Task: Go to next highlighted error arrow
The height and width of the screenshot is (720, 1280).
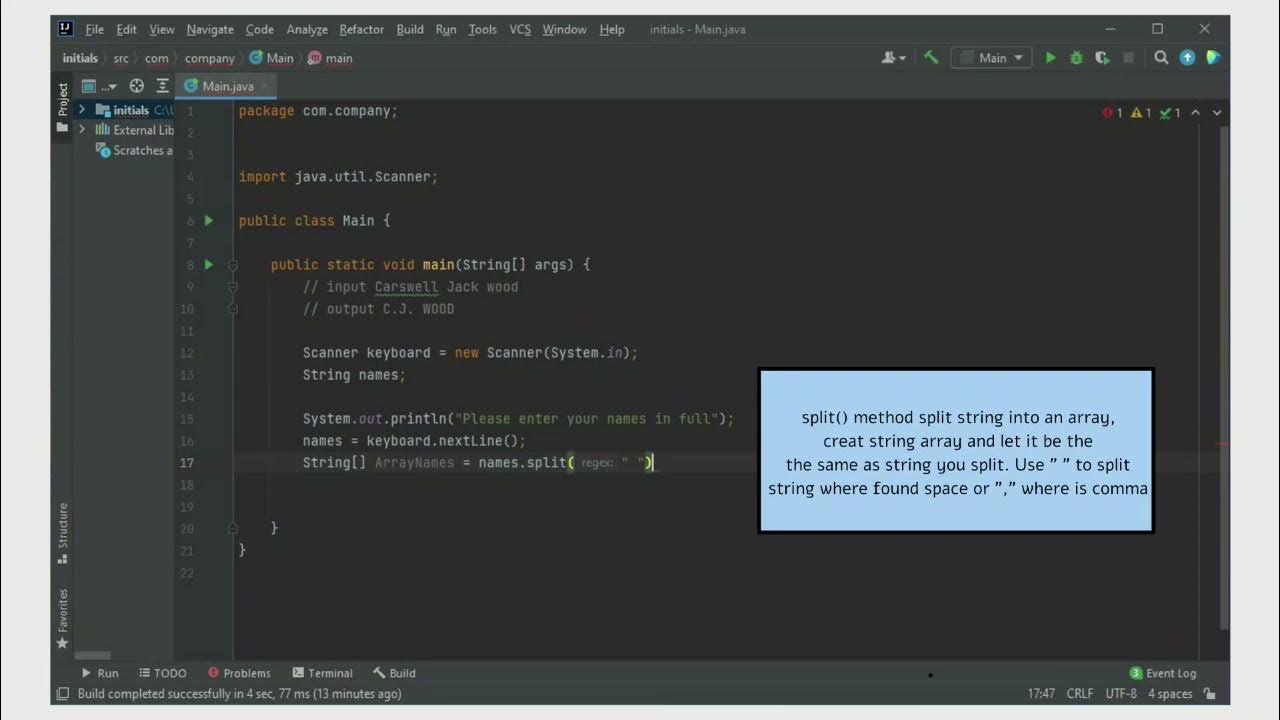Action: click(1217, 113)
